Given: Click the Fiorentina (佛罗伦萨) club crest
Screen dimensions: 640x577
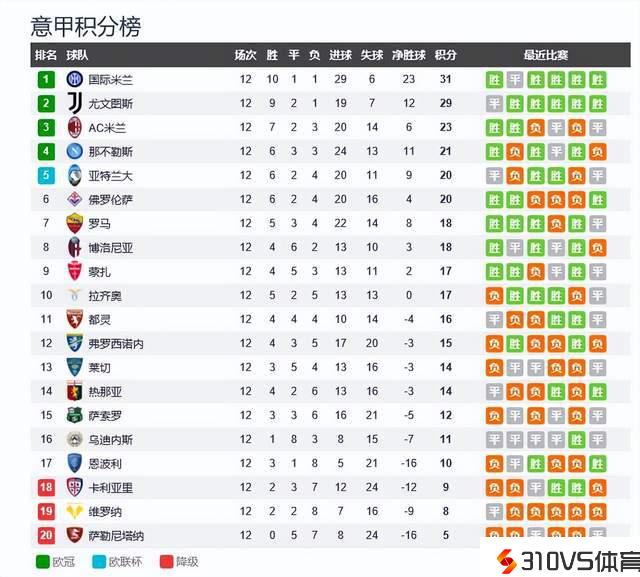Looking at the screenshot, I should point(74,199).
